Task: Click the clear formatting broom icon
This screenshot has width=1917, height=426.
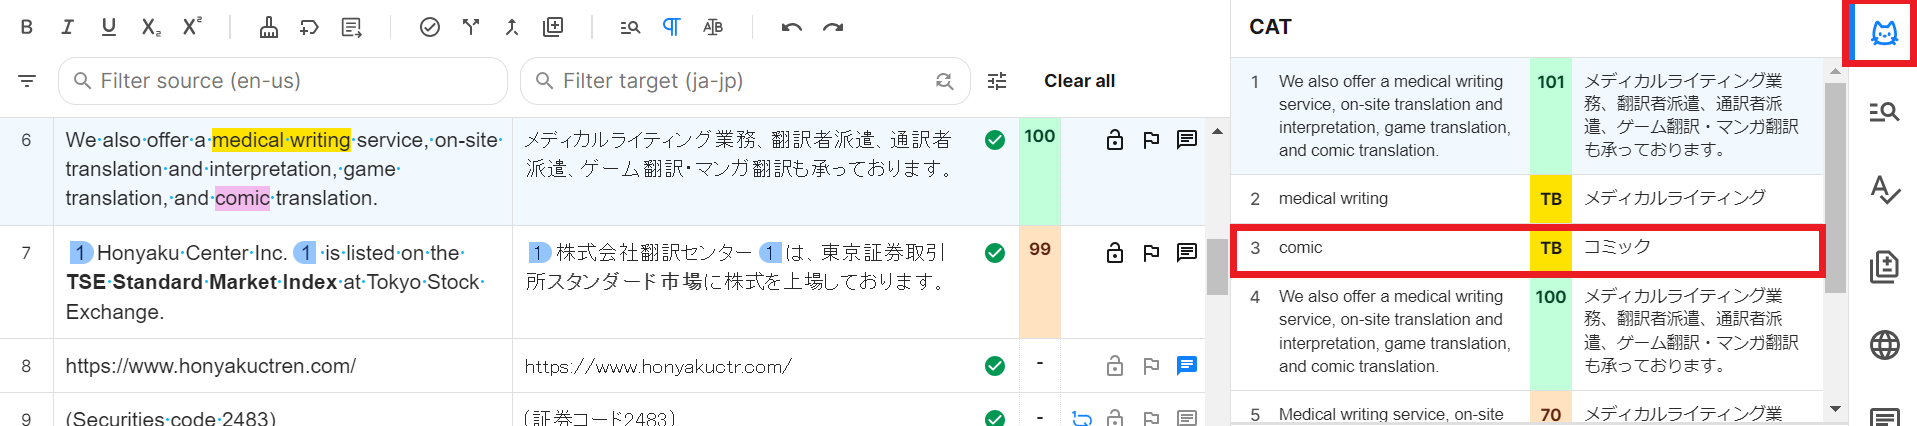Action: coord(269,27)
